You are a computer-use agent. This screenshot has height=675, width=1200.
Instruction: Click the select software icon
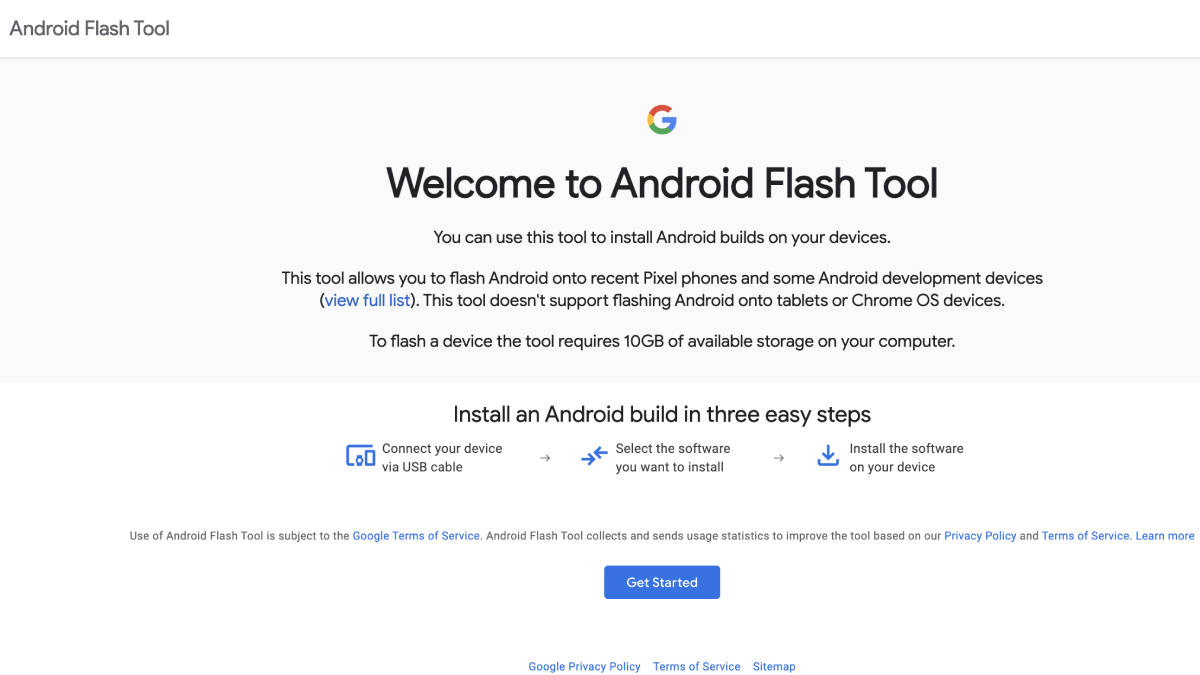pyautogui.click(x=594, y=456)
